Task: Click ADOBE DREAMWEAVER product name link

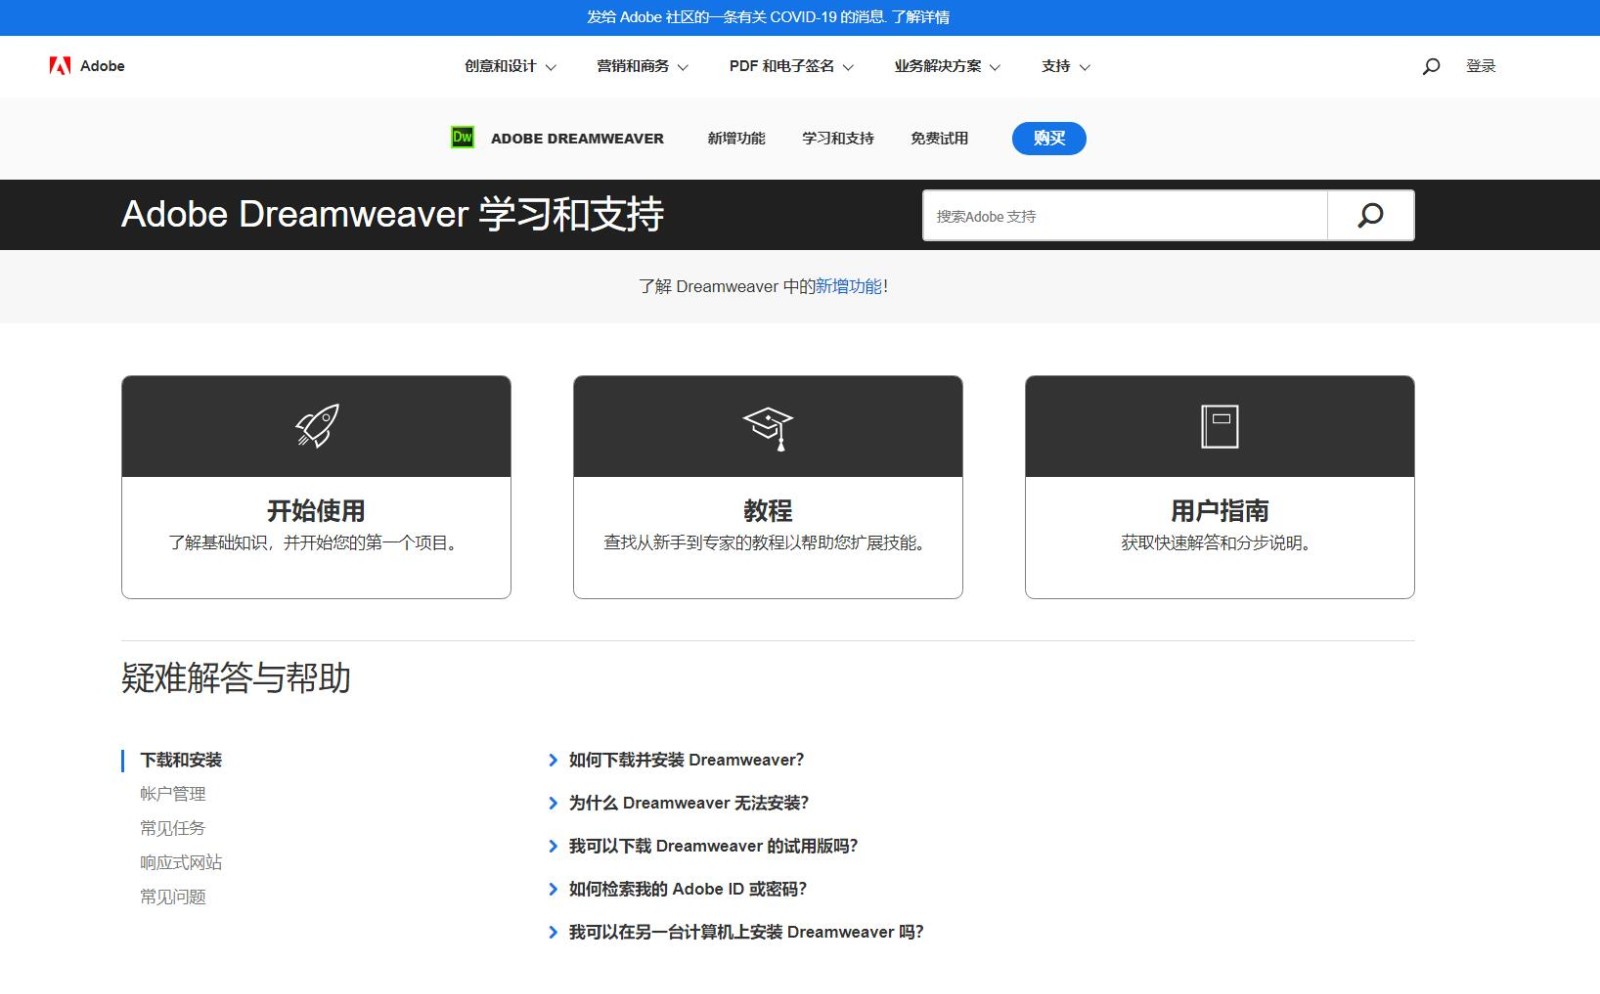Action: coord(577,139)
